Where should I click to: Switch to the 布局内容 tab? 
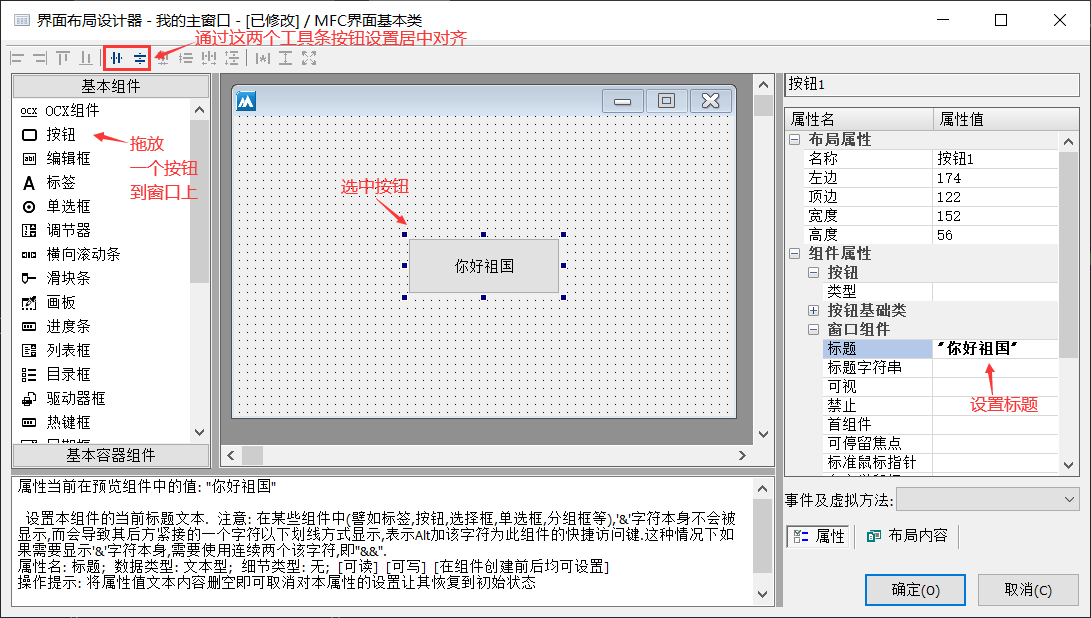(907, 536)
